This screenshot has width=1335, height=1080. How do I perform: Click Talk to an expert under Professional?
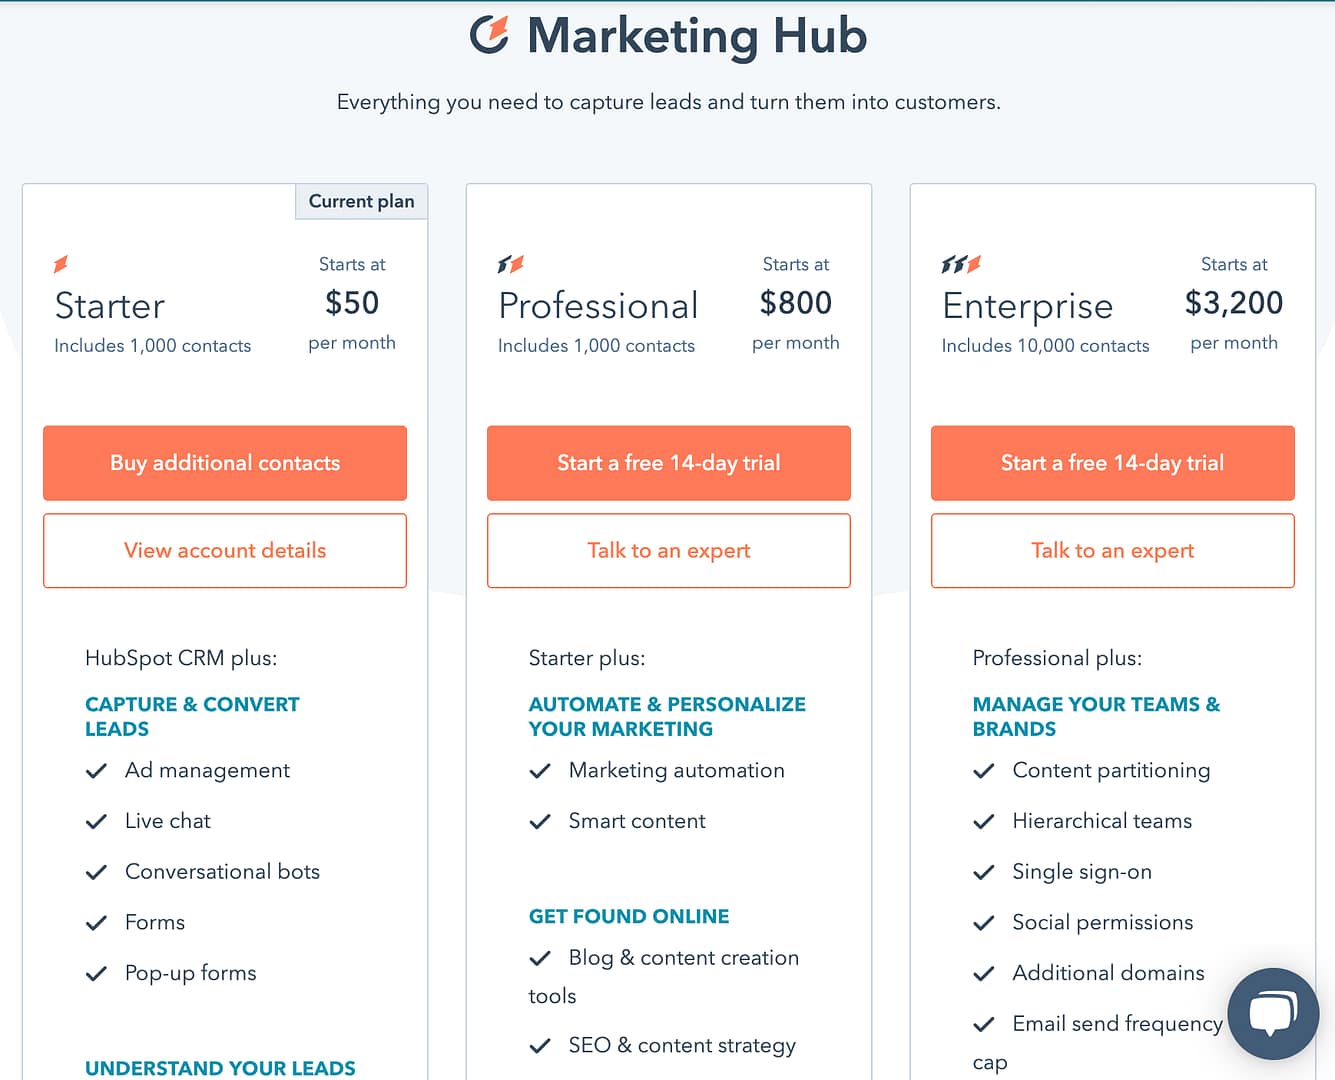(x=668, y=550)
